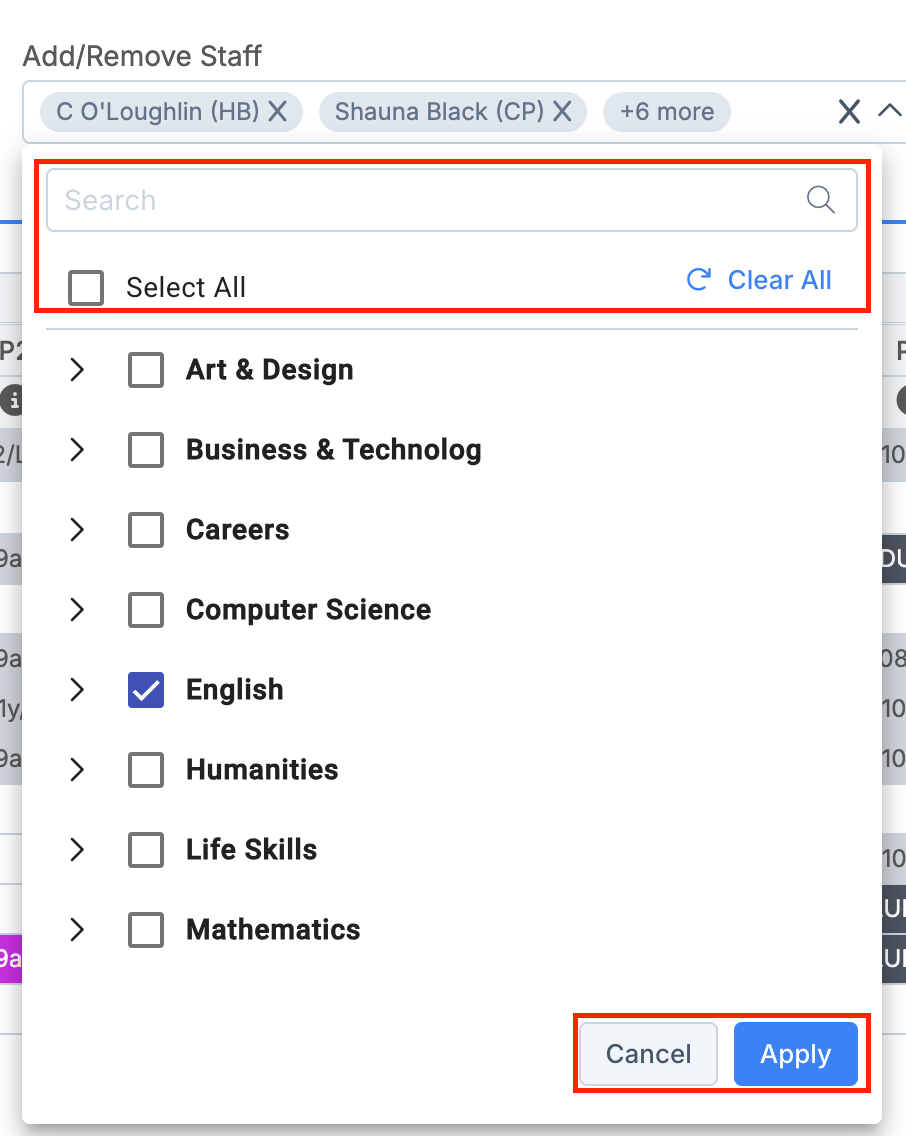Uncheck the English department checkbox
The width and height of the screenshot is (906, 1136).
[146, 690]
